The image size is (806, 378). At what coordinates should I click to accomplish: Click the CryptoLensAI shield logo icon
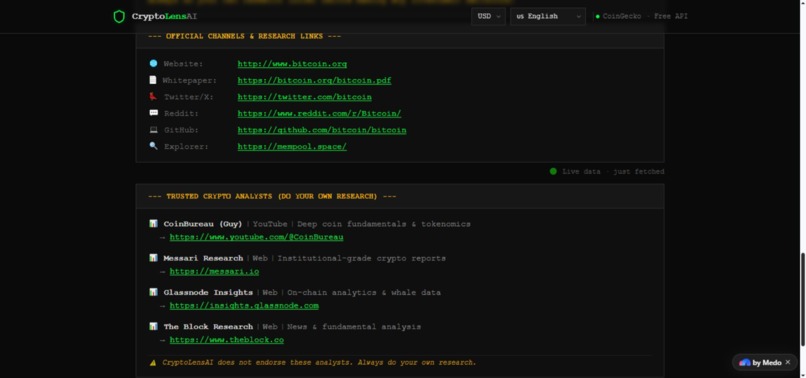[x=119, y=16]
